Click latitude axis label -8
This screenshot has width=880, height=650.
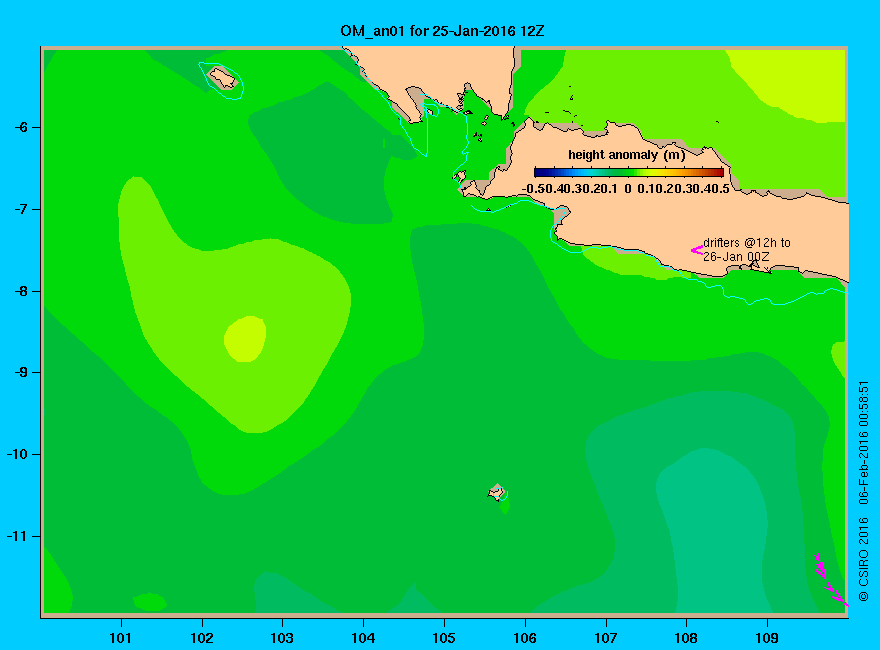(x=21, y=291)
